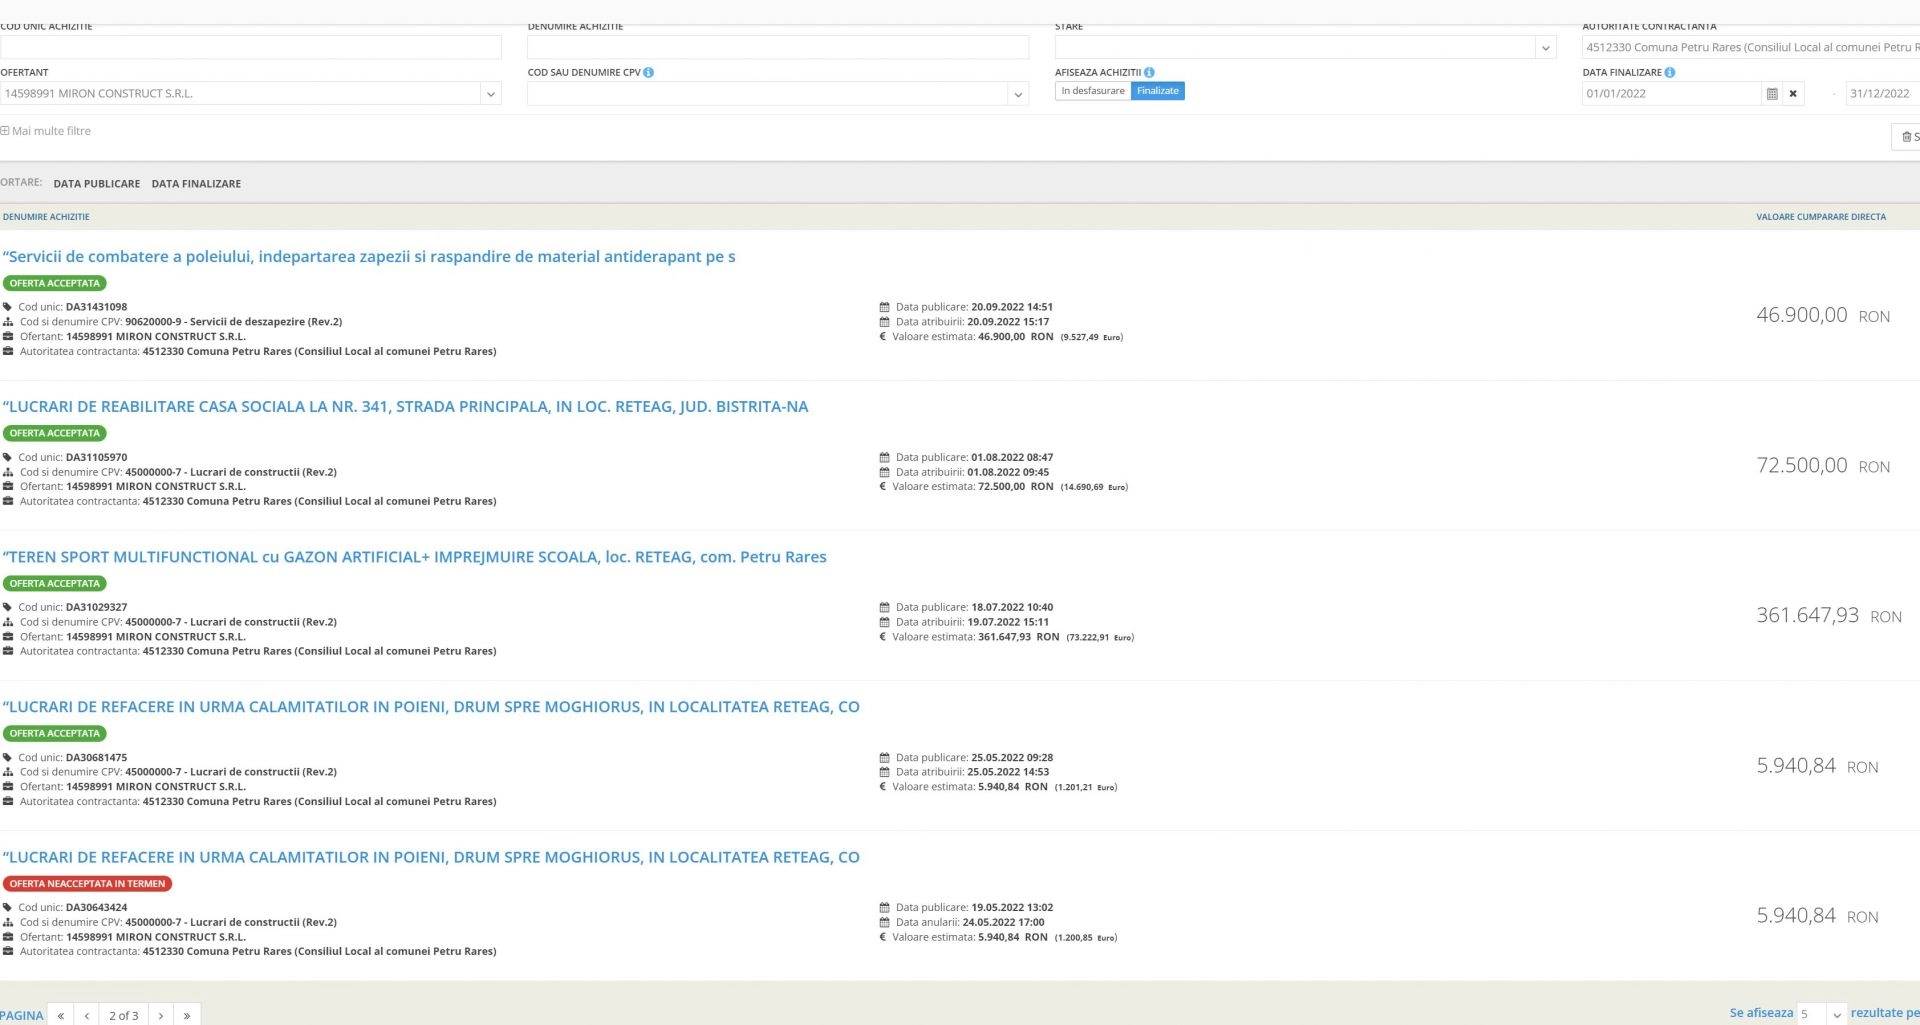Open the 'Servicii de combatere a poleiului' acquisition
The height and width of the screenshot is (1025, 1920).
[369, 257]
